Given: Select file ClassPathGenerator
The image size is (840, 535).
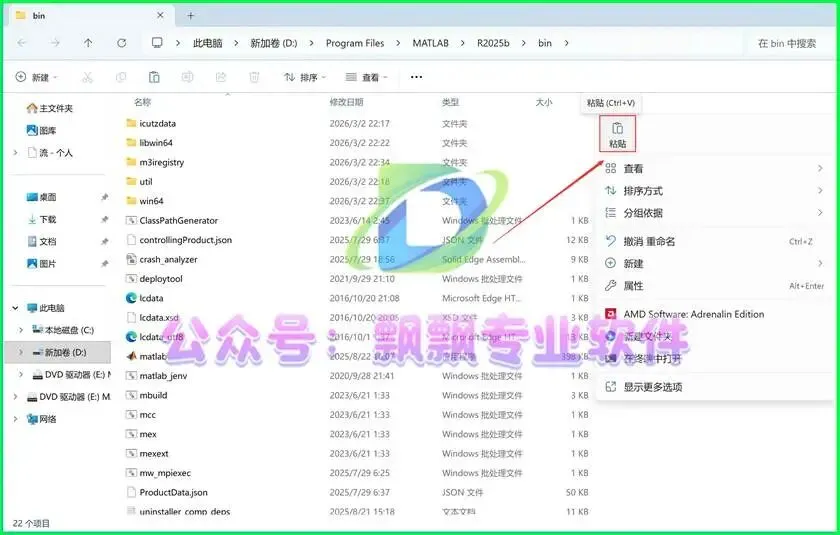Looking at the screenshot, I should (x=178, y=220).
